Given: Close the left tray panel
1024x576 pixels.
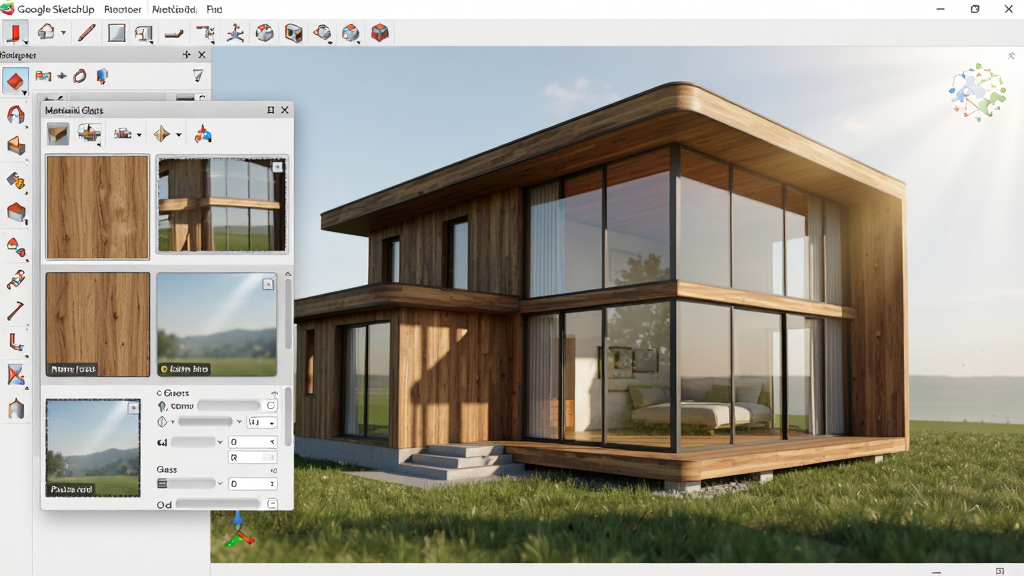Looking at the screenshot, I should [x=202, y=55].
